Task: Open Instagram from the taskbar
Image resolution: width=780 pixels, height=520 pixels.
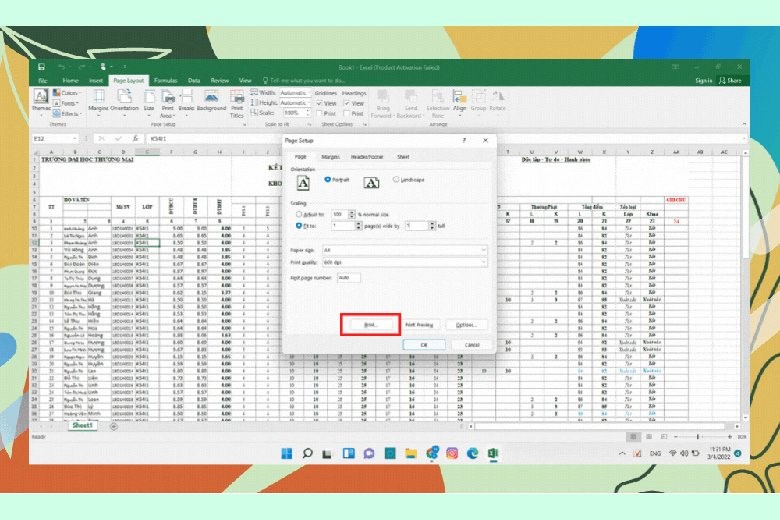Action: (x=452, y=453)
